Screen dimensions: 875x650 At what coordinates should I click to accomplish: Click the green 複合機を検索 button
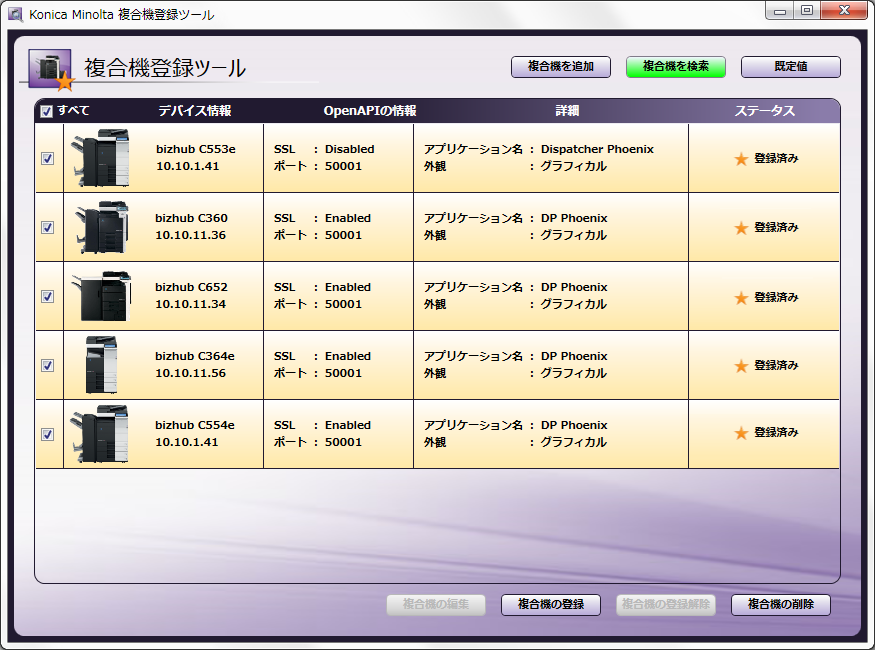(676, 66)
